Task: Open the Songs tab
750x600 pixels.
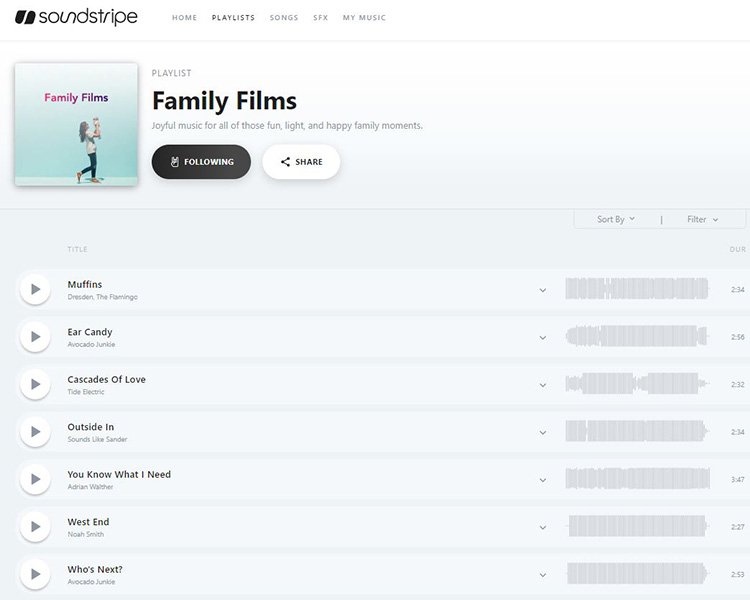Action: pos(284,18)
